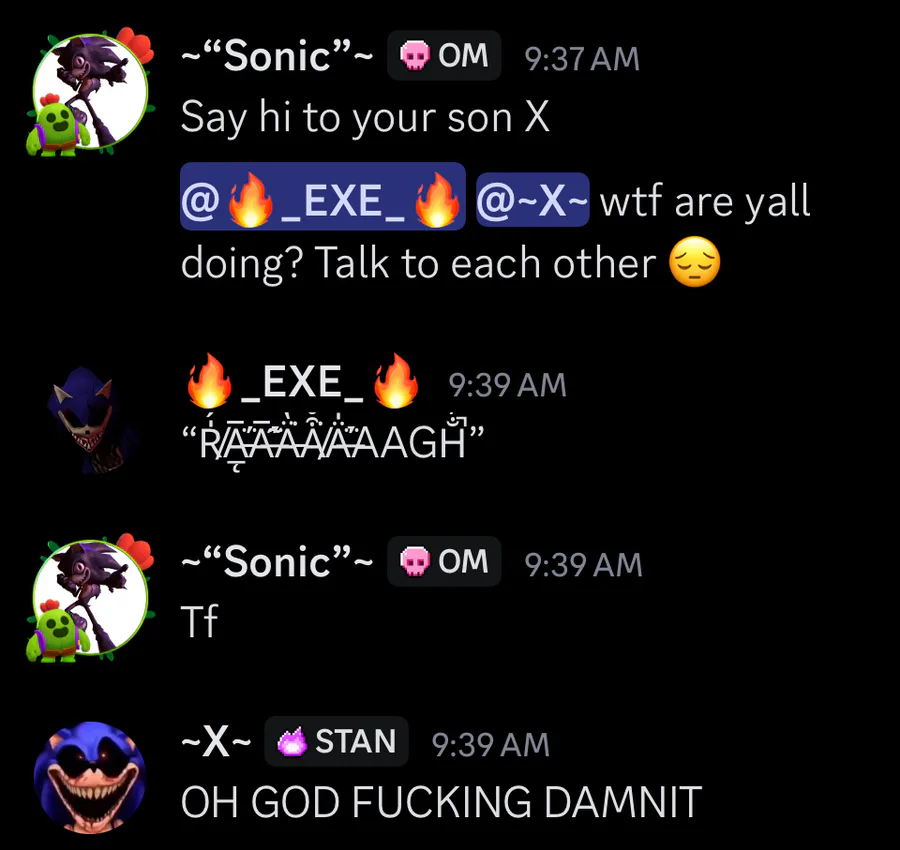Click the 9:37 AM timestamp
Screen dimensions: 900x850
pos(582,59)
